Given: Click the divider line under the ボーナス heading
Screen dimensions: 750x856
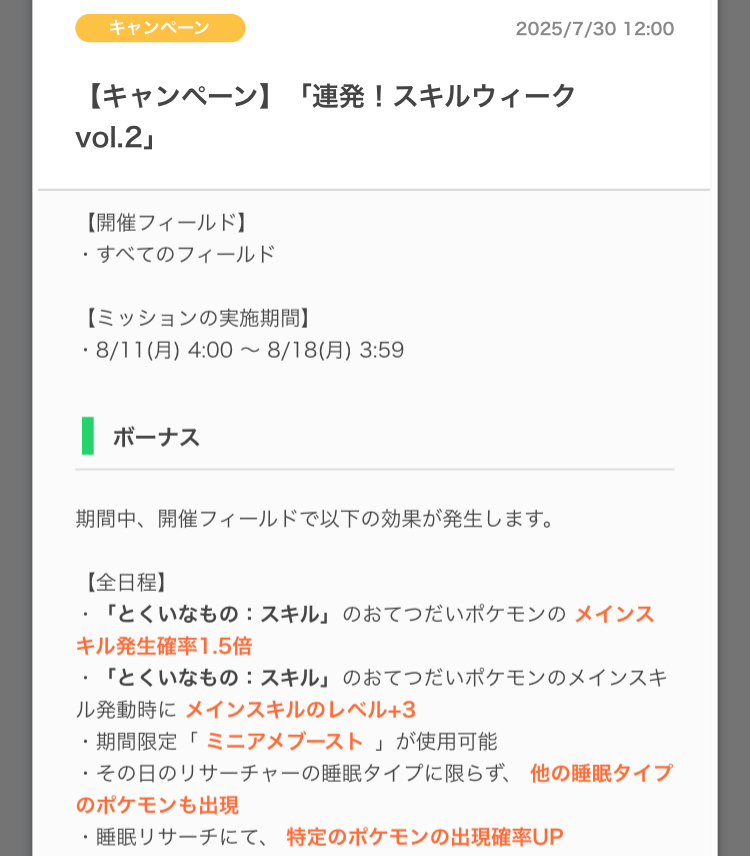Looking at the screenshot, I should 375,469.
